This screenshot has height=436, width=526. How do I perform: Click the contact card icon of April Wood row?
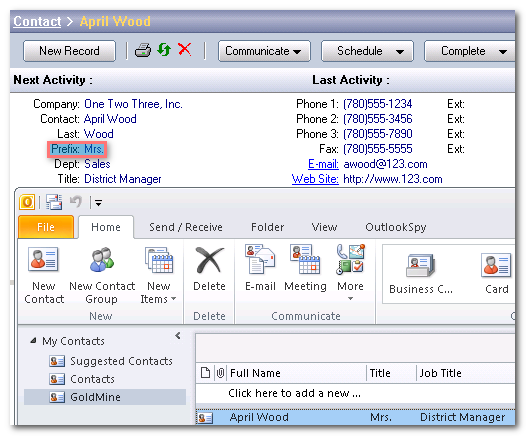205,418
